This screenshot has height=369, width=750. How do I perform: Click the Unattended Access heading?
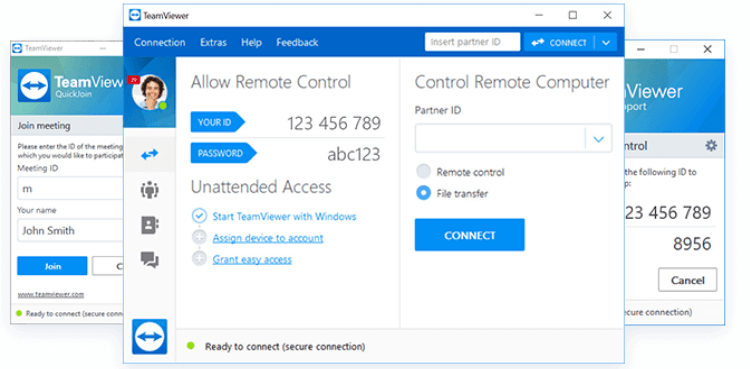coord(261,187)
